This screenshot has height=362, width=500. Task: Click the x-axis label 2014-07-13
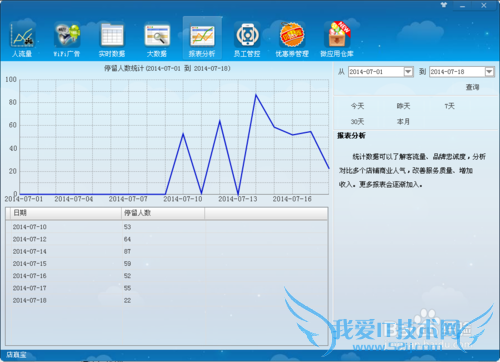[x=238, y=199]
